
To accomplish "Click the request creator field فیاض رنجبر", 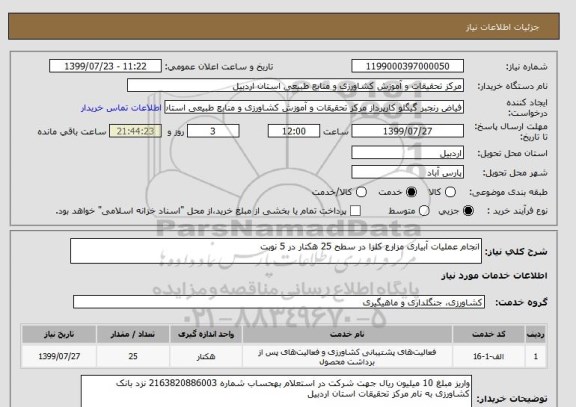I will pyautogui.click(x=314, y=108).
